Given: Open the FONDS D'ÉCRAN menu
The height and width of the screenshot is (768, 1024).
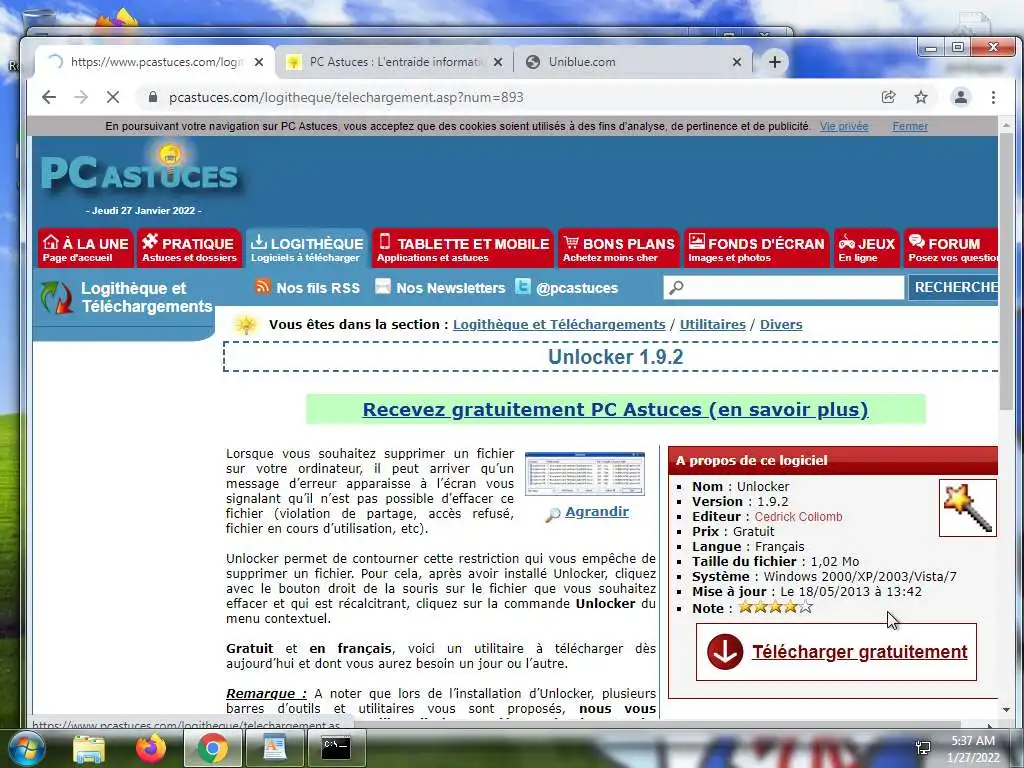Looking at the screenshot, I should (x=756, y=248).
